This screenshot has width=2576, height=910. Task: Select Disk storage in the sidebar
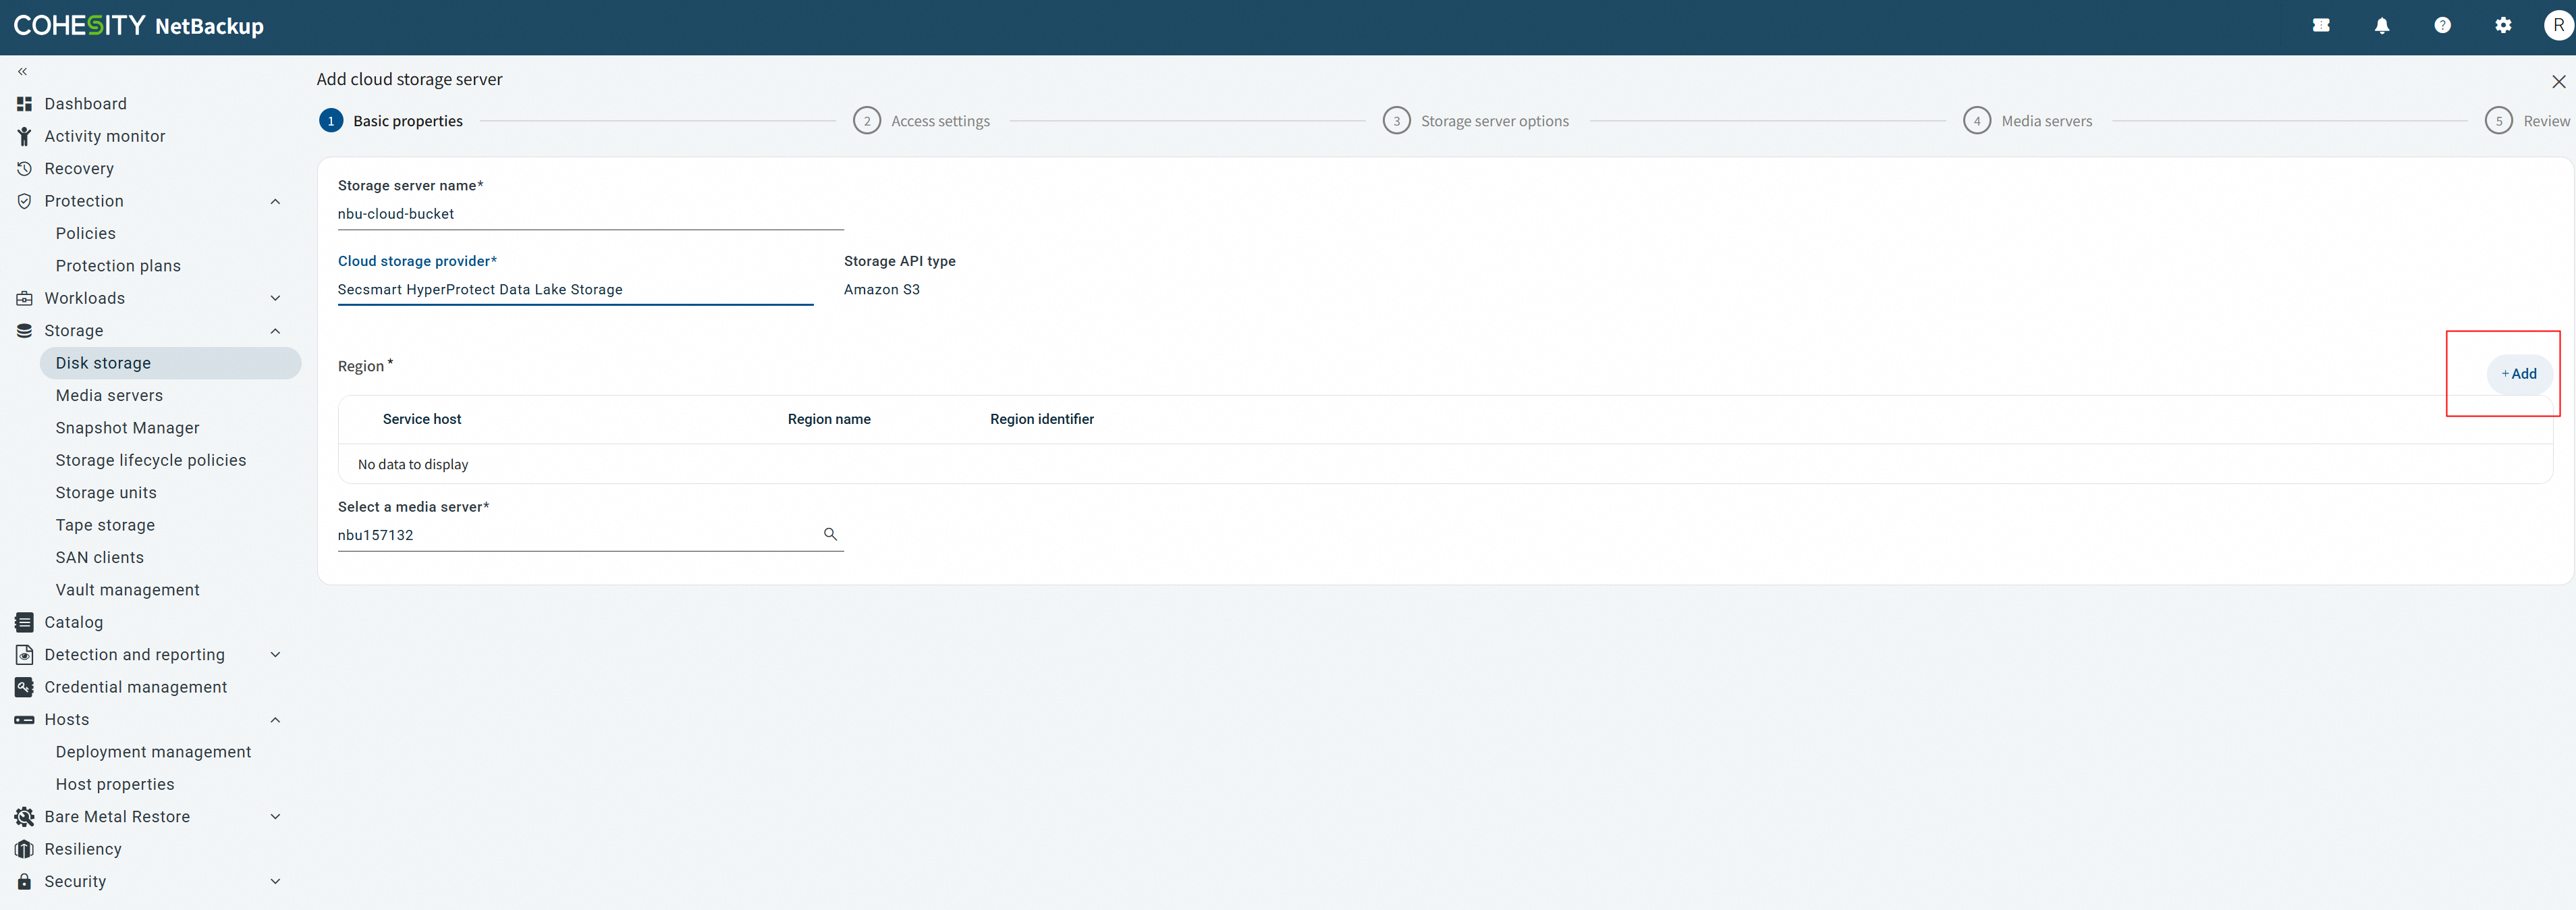[x=170, y=363]
